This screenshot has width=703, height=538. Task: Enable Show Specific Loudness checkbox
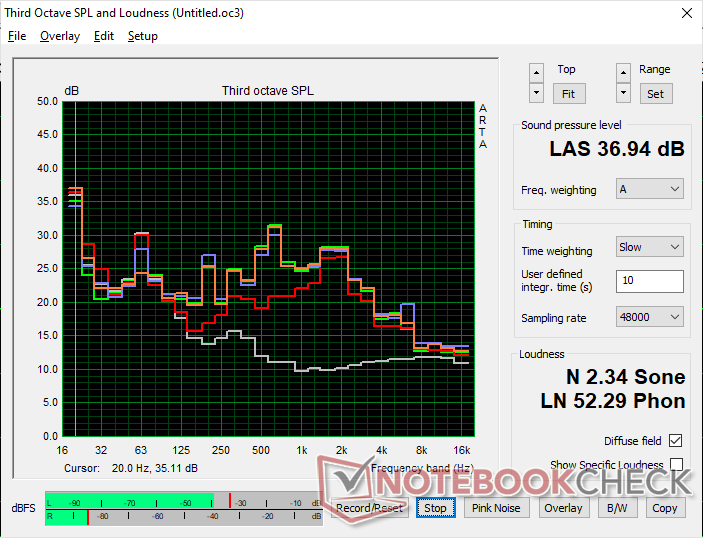676,464
